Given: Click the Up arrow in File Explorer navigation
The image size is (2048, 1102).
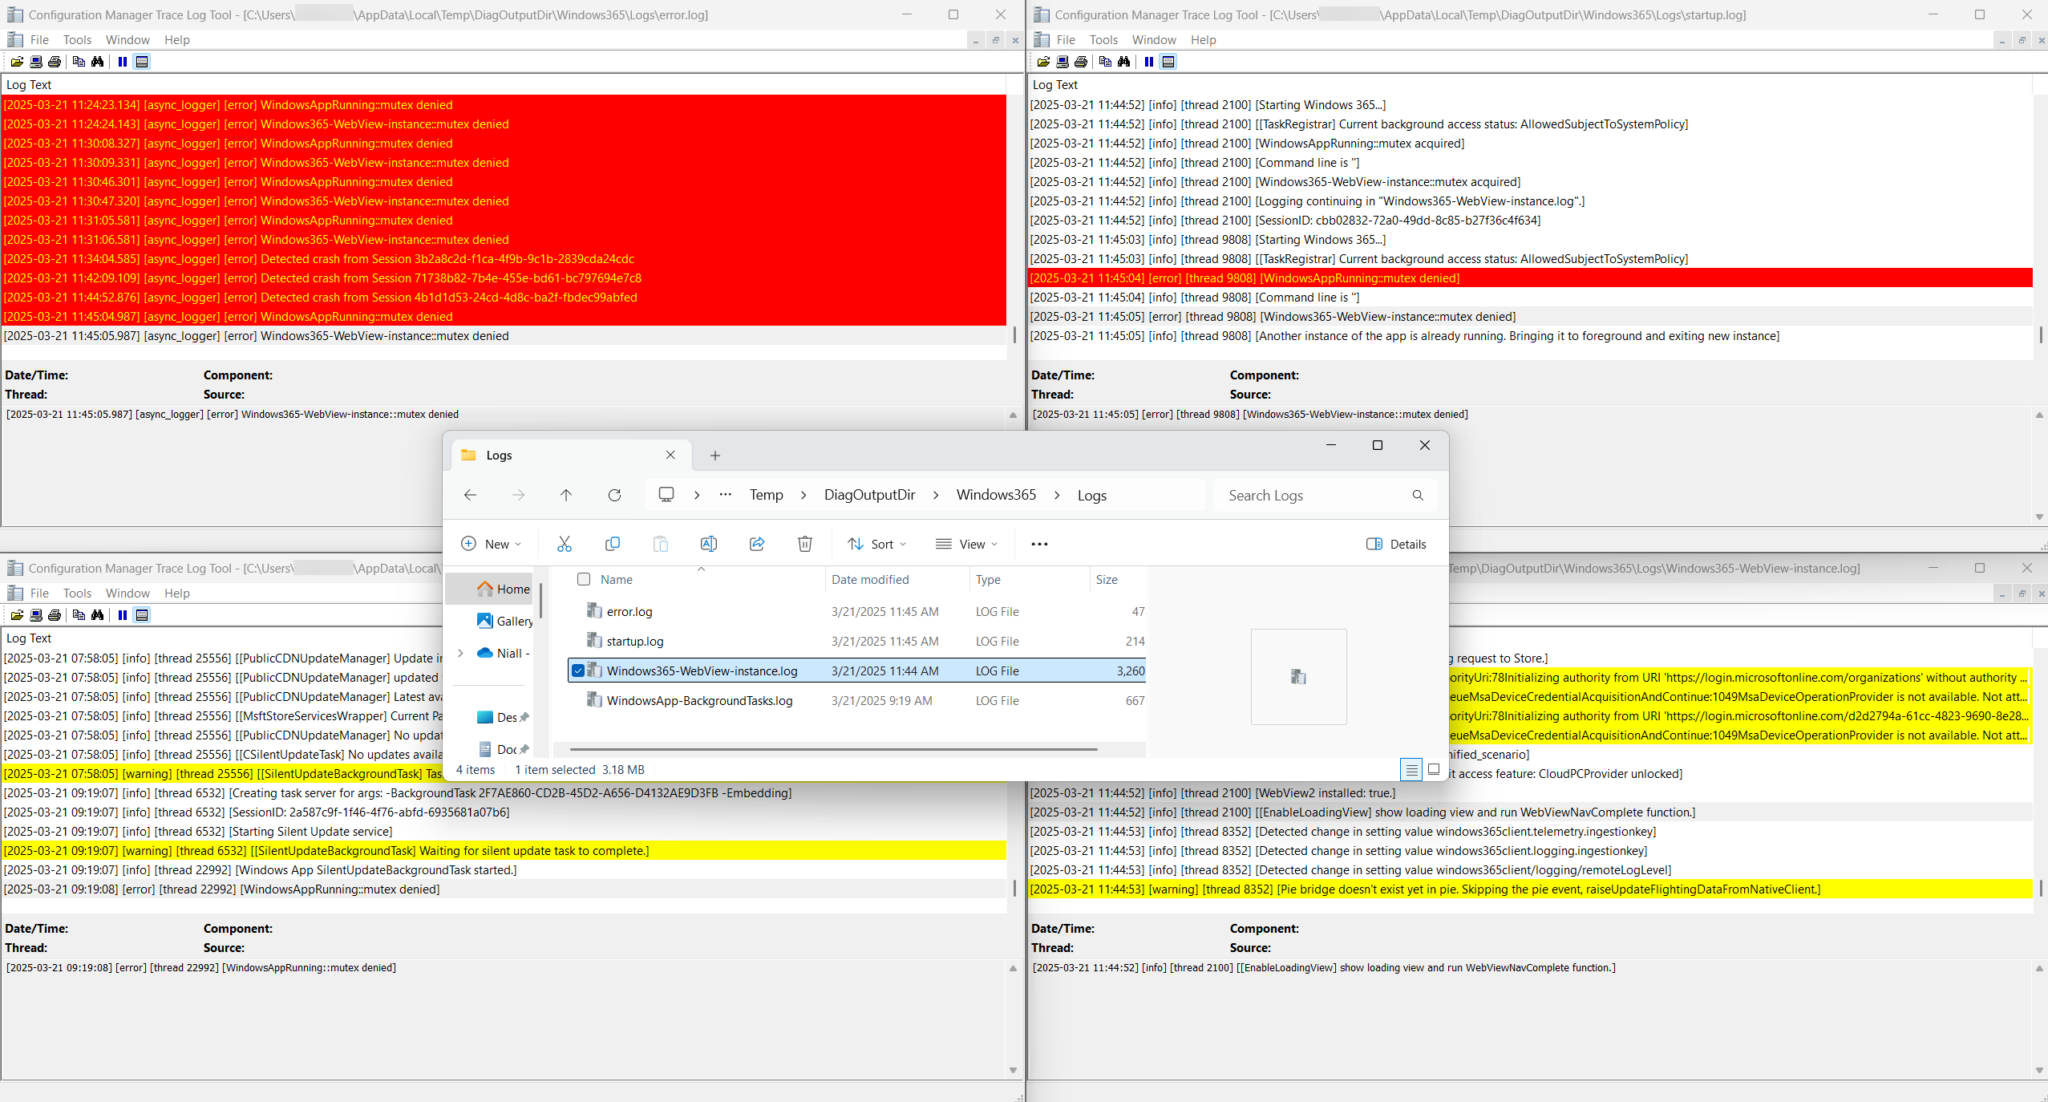Looking at the screenshot, I should pyautogui.click(x=566, y=495).
